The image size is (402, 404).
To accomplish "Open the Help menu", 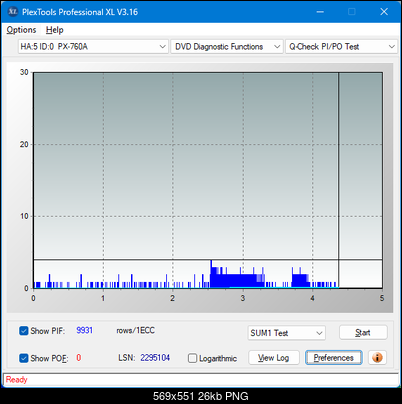I will coord(55,30).
